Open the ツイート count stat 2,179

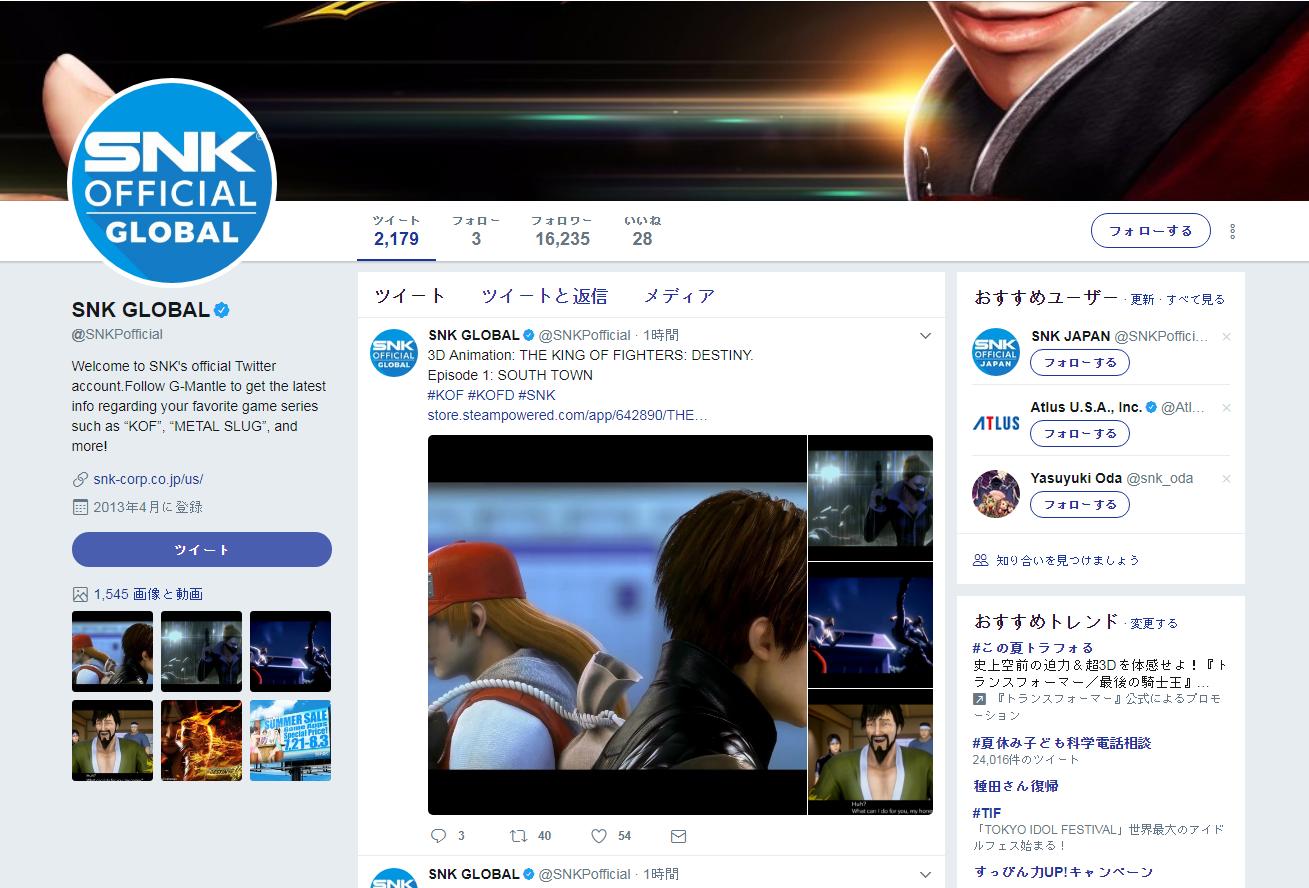[397, 231]
